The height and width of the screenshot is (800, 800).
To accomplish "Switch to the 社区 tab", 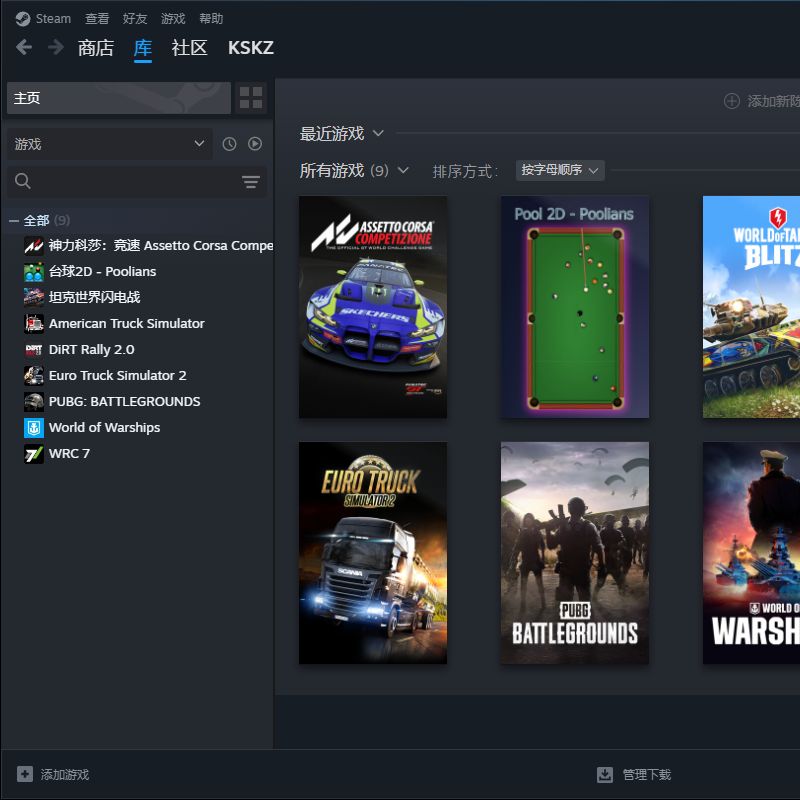I will [x=189, y=48].
